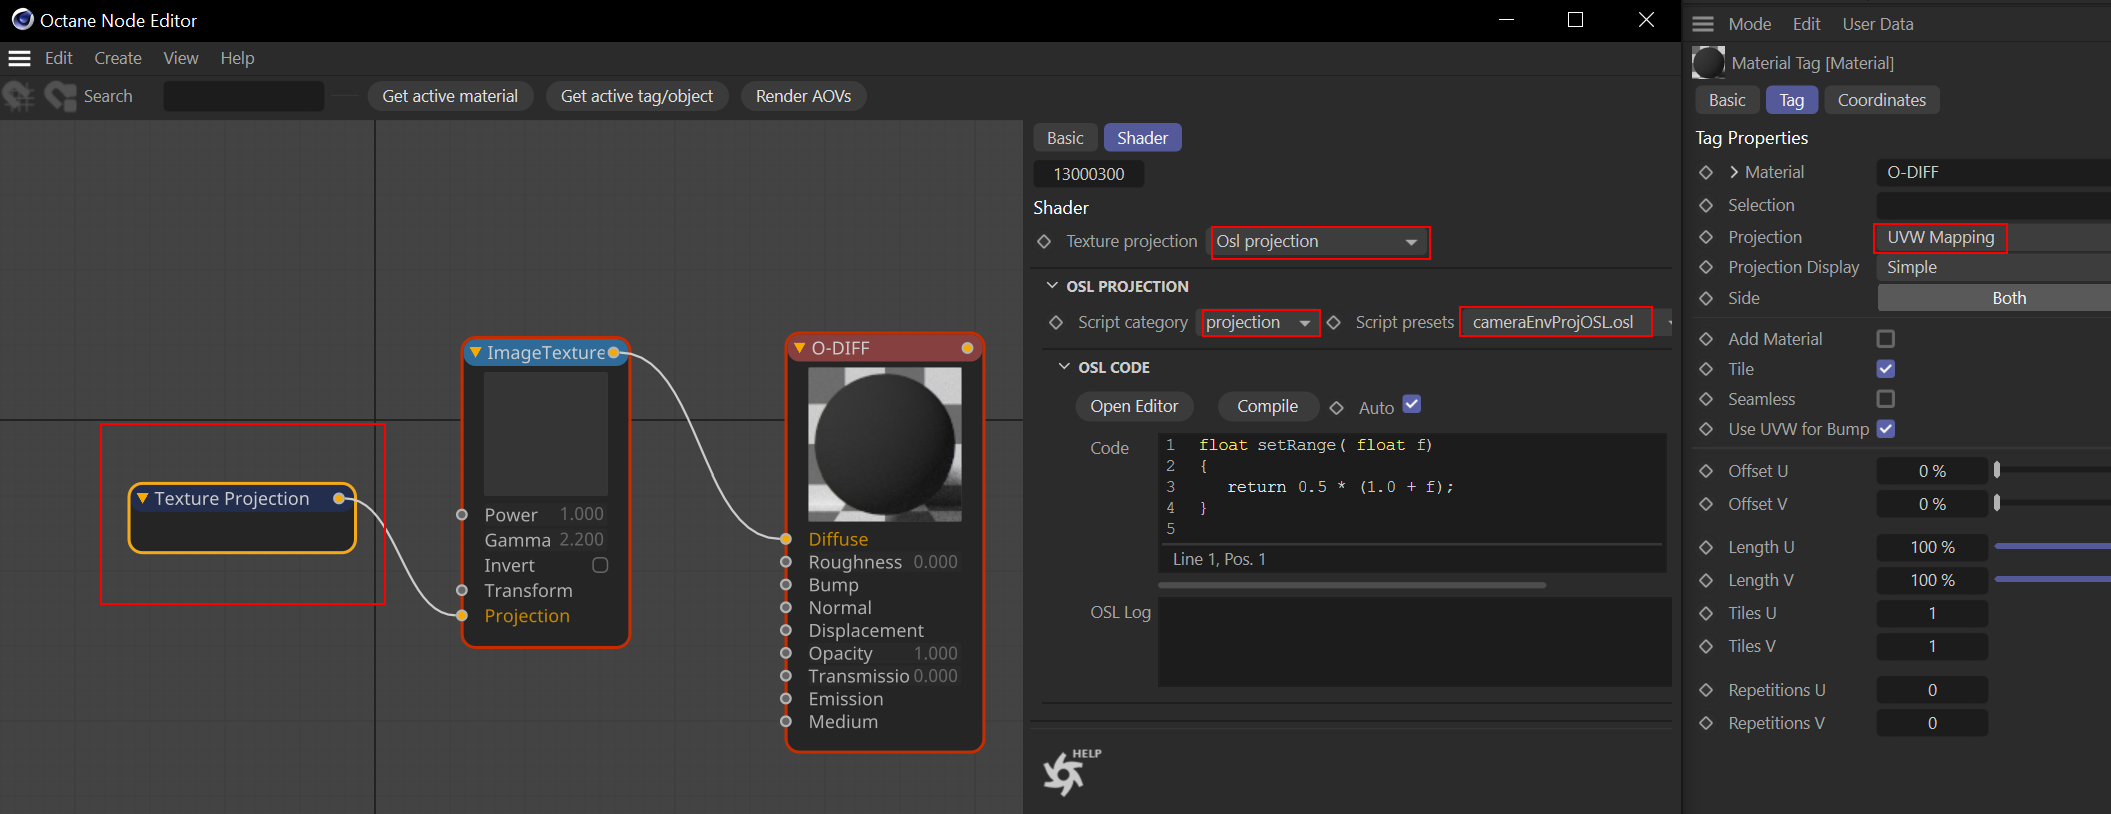The width and height of the screenshot is (2111, 814).
Task: Click keyframe diamond next to Script presets
Action: point(1333,323)
